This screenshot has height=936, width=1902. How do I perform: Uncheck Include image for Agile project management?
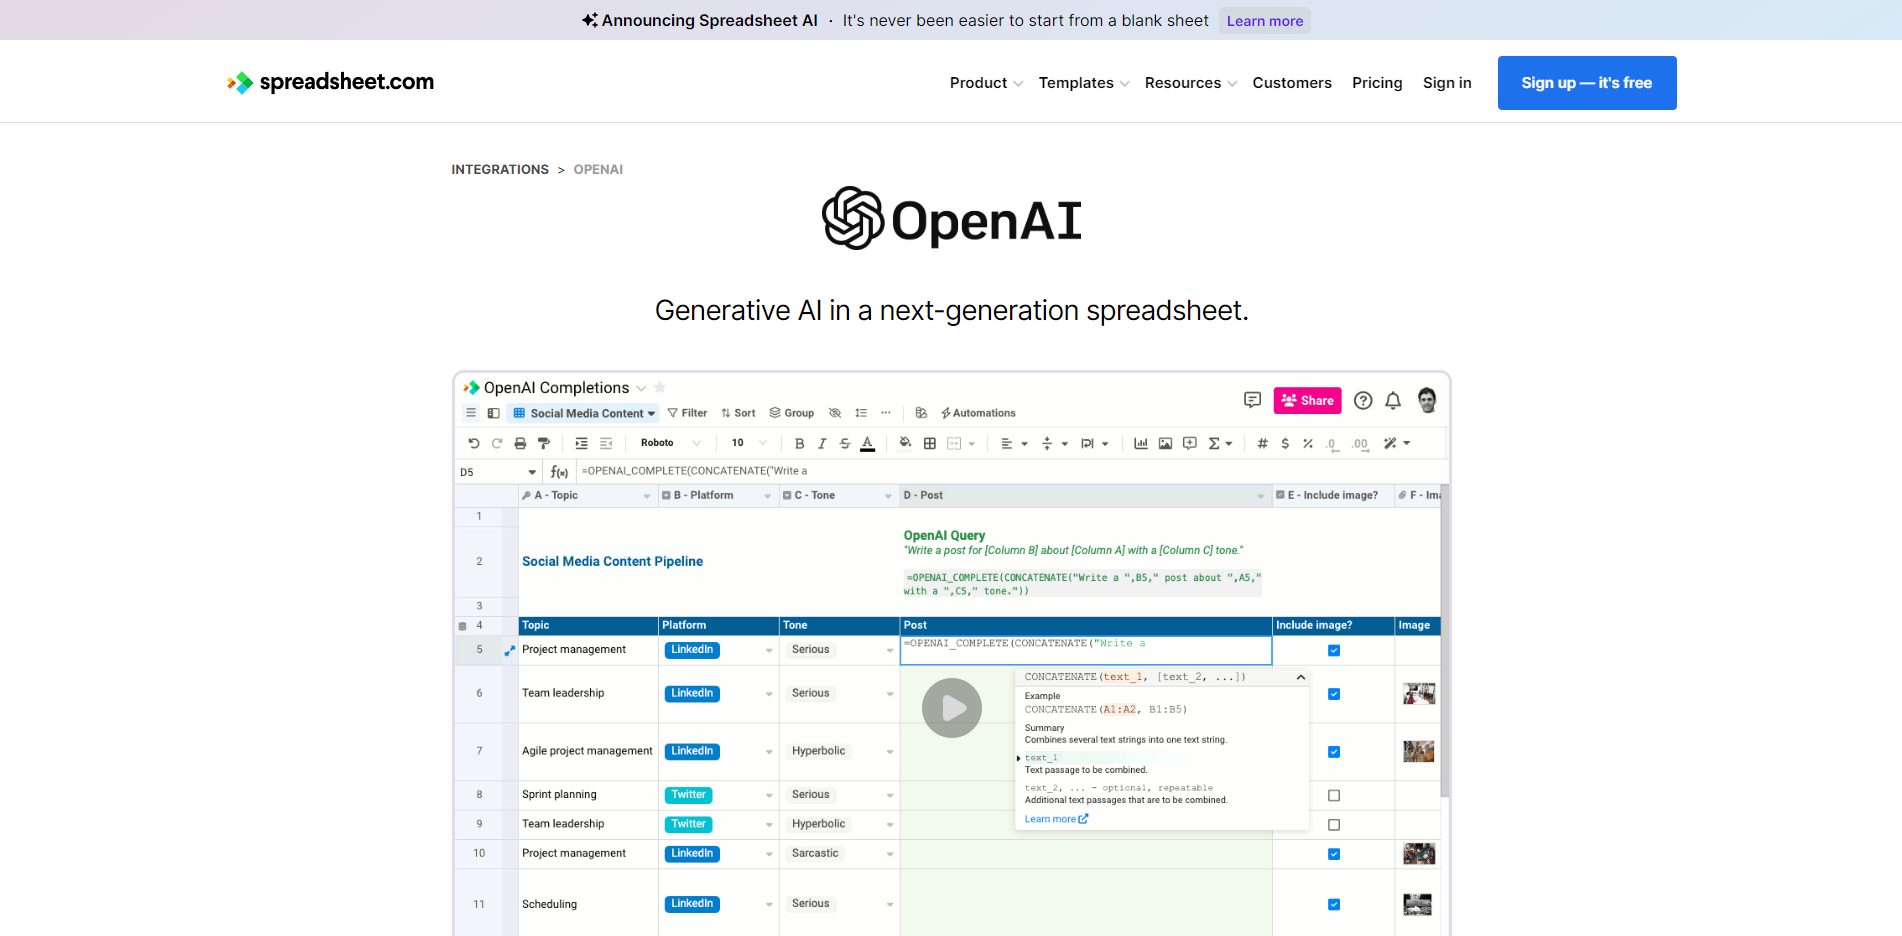pyautogui.click(x=1334, y=752)
